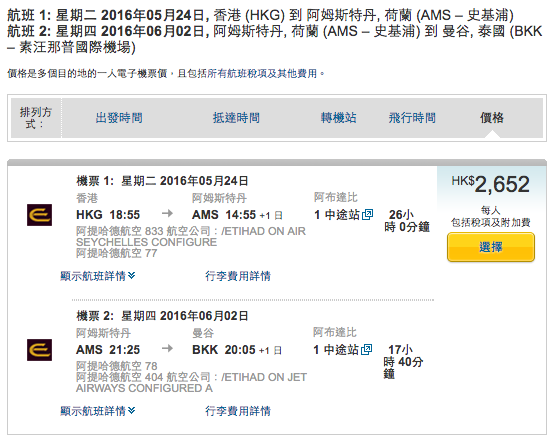Click Etihad logo for ticket 2
This screenshot has width=554, height=441.
39,350
